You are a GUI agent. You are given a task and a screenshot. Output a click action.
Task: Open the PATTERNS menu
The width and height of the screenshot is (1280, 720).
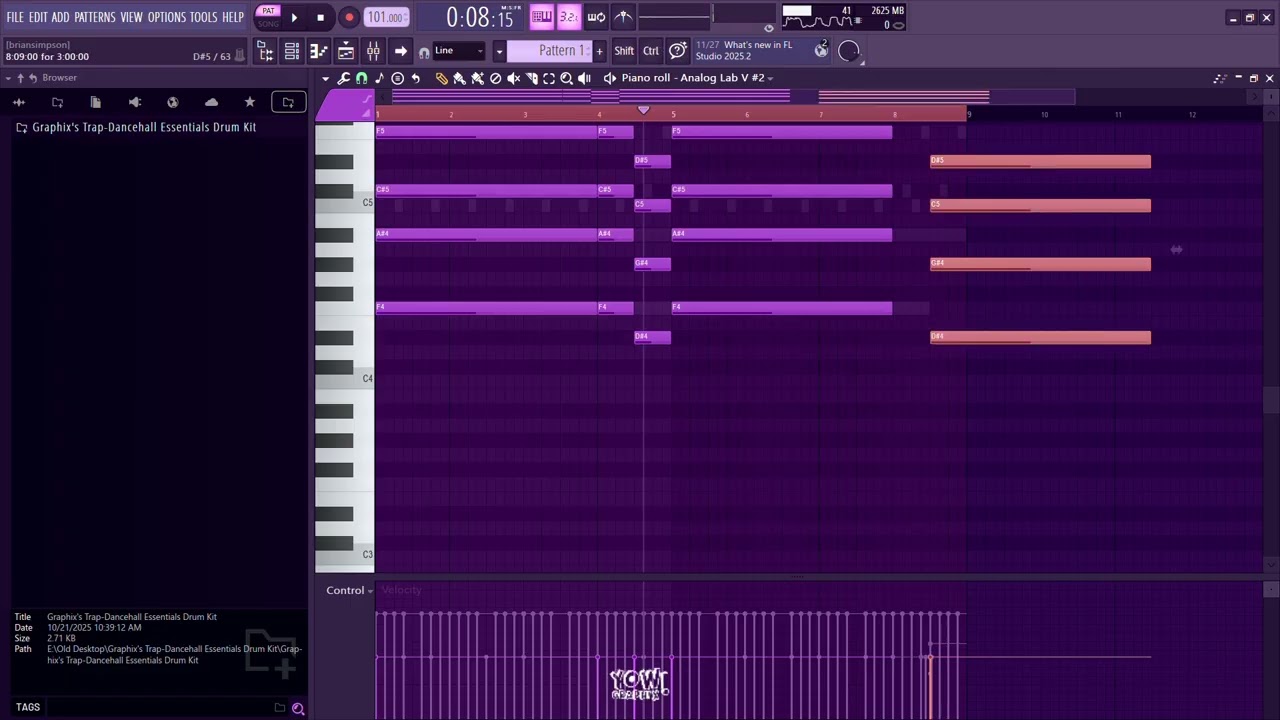tap(95, 17)
